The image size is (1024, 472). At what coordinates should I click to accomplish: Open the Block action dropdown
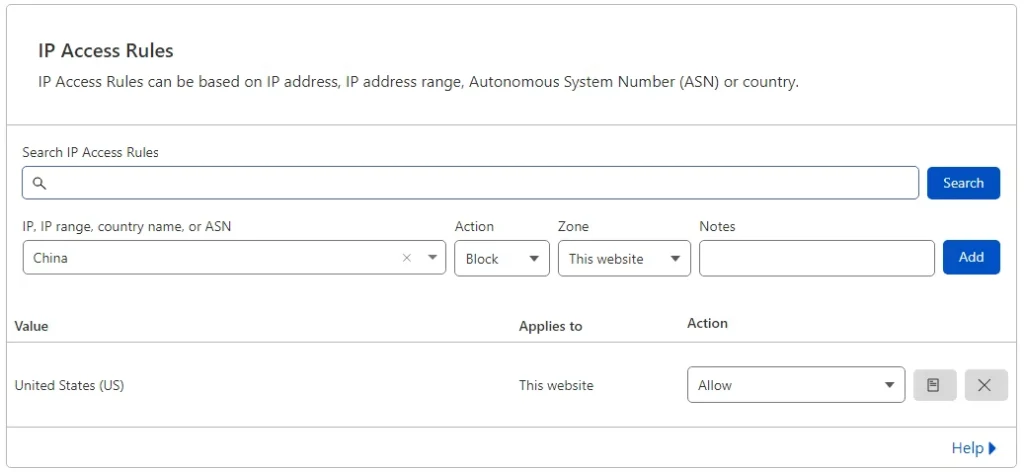(x=501, y=258)
